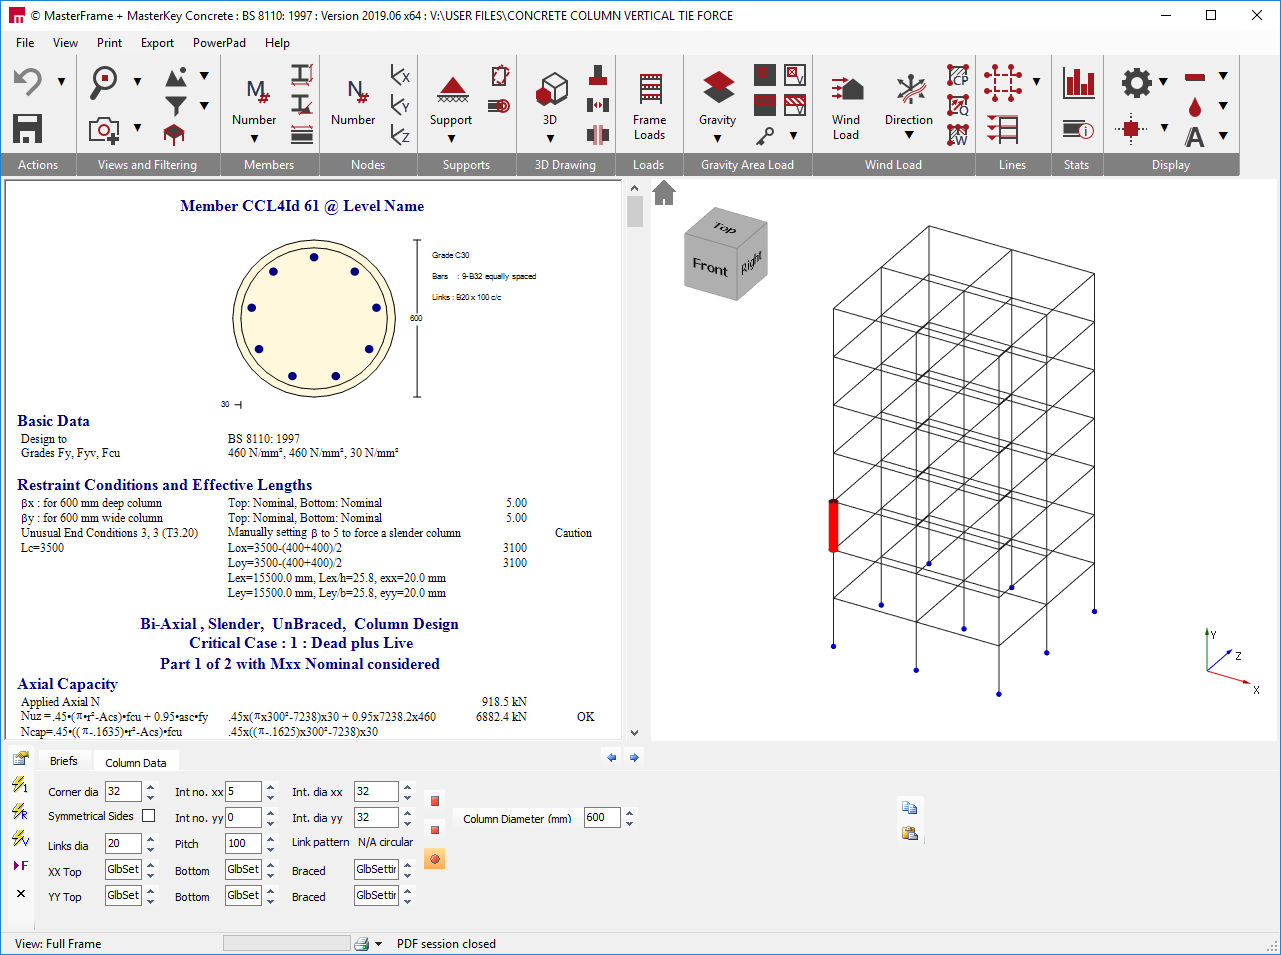The image size is (1281, 955).
Task: Switch to the Briefs tab
Action: (x=64, y=760)
